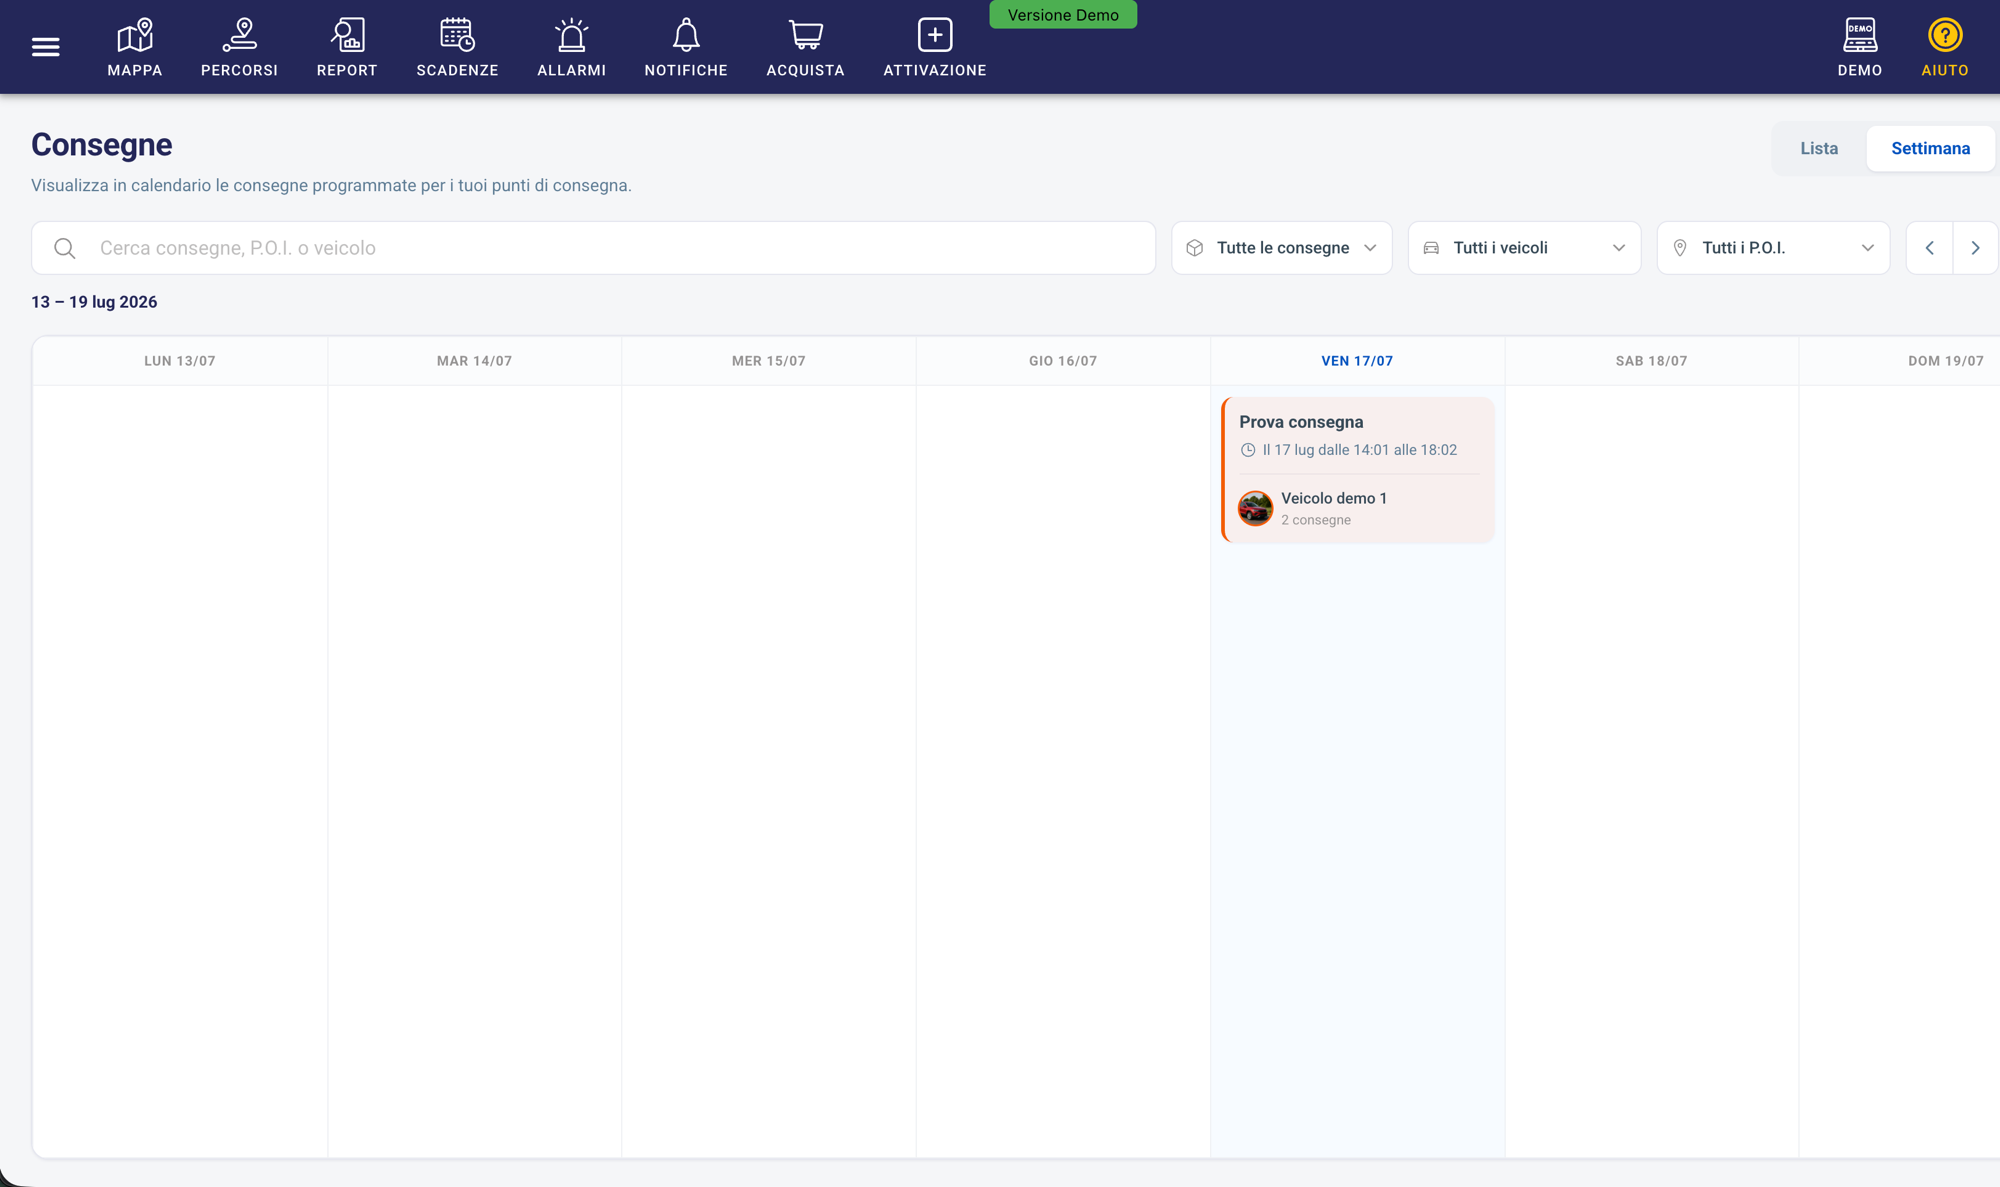Expand the Tutti i P.O.I. dropdown
Screen dimensions: 2000x1187
(x=1773, y=248)
